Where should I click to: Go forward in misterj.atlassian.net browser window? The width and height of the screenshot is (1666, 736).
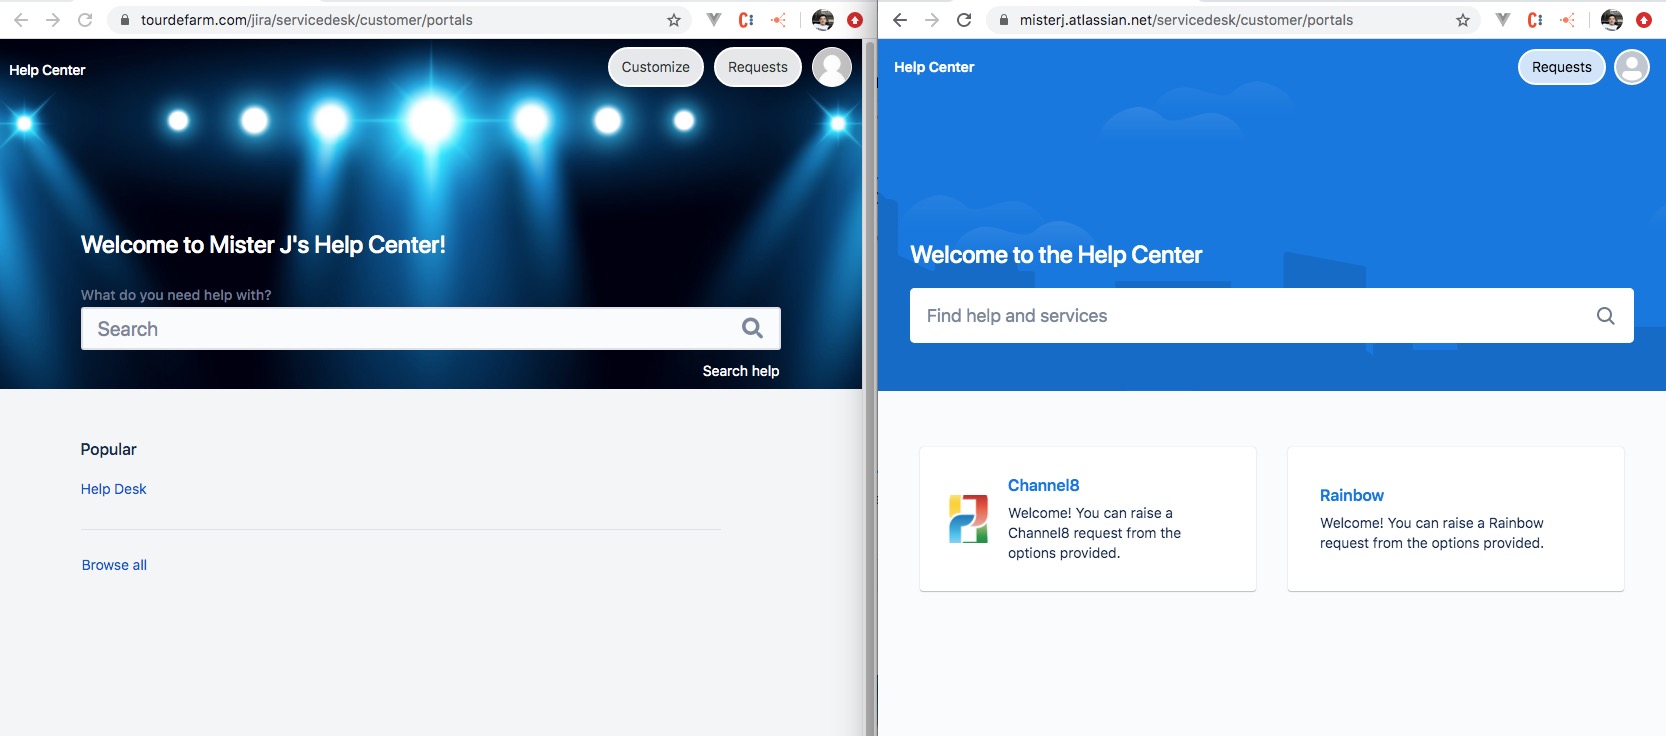point(932,20)
